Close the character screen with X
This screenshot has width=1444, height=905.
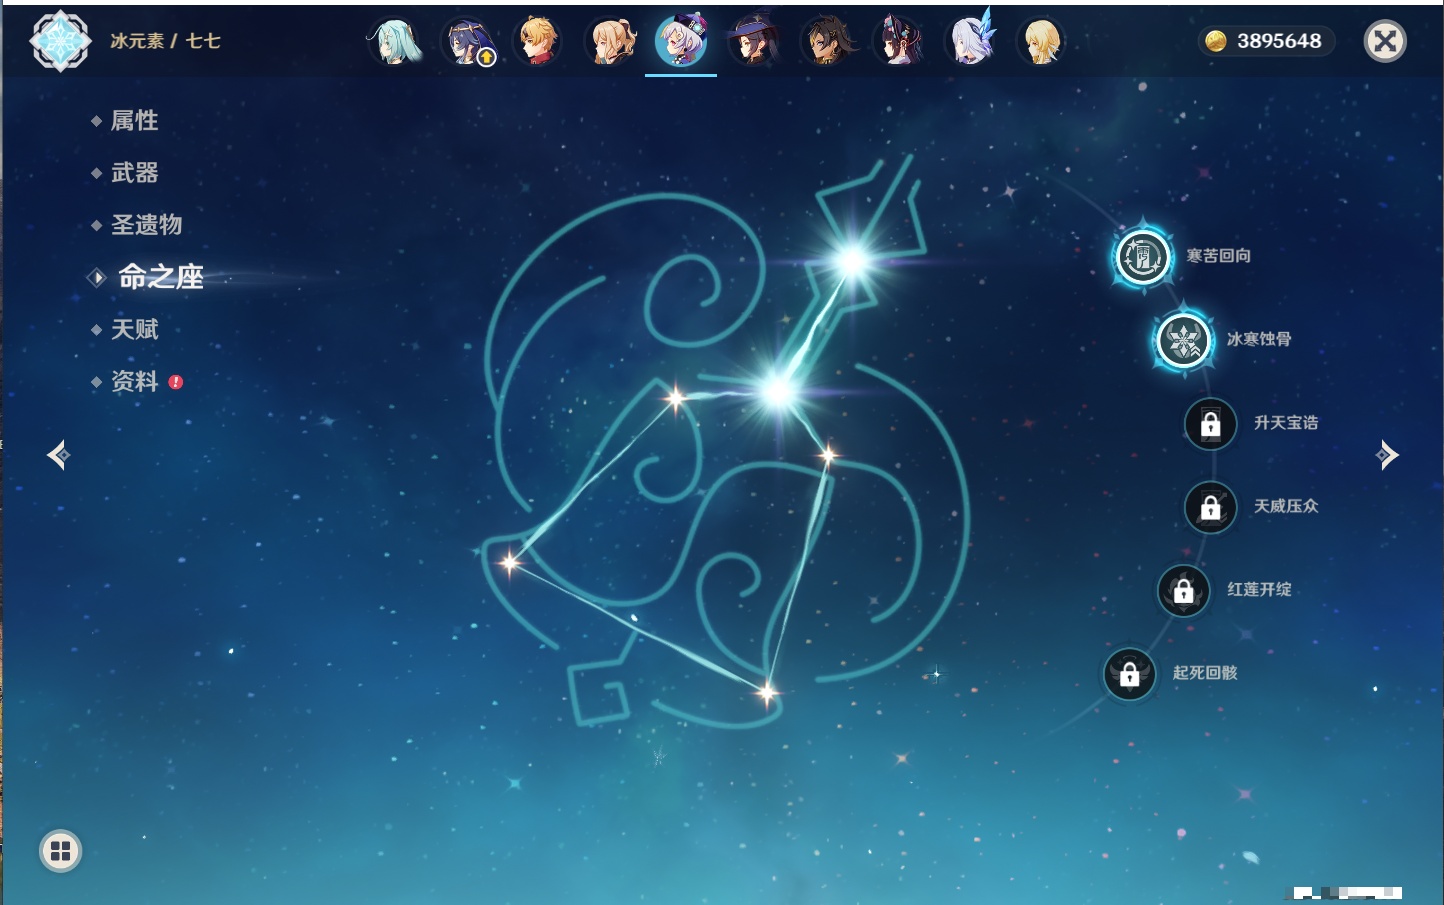(1385, 41)
